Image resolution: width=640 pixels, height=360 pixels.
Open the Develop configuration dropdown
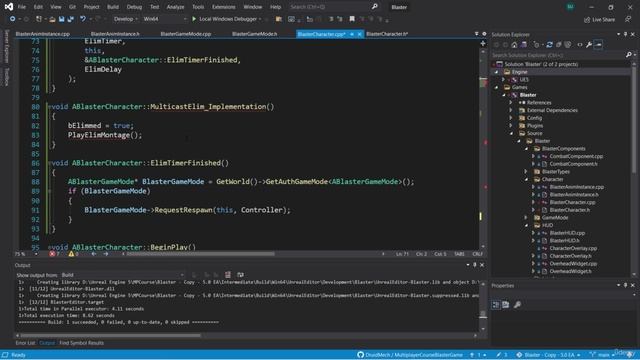click(x=125, y=19)
